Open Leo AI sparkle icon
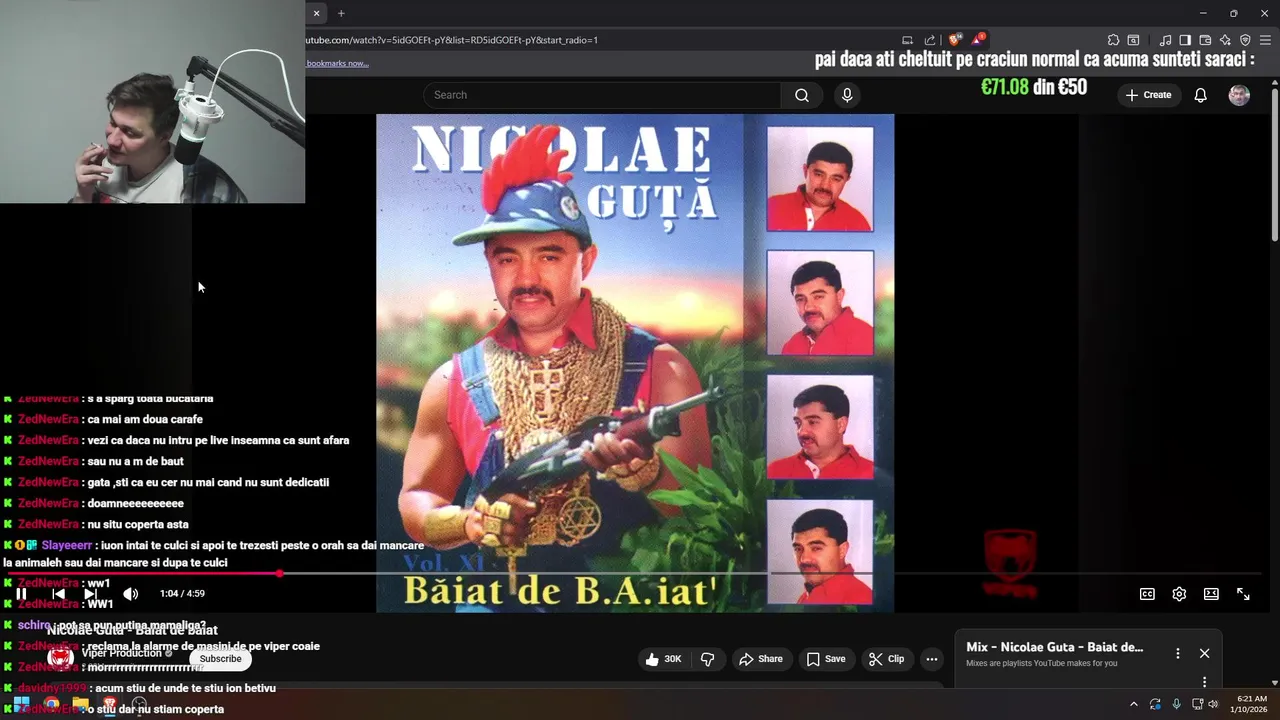The image size is (1280, 720). 1225,40
